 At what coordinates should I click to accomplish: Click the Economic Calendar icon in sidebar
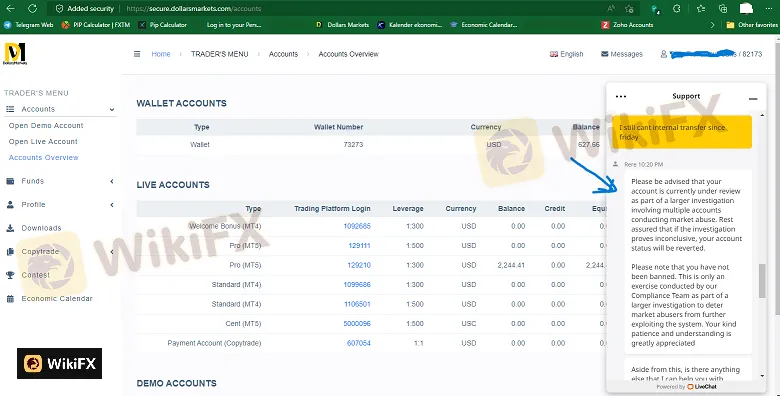point(10,298)
